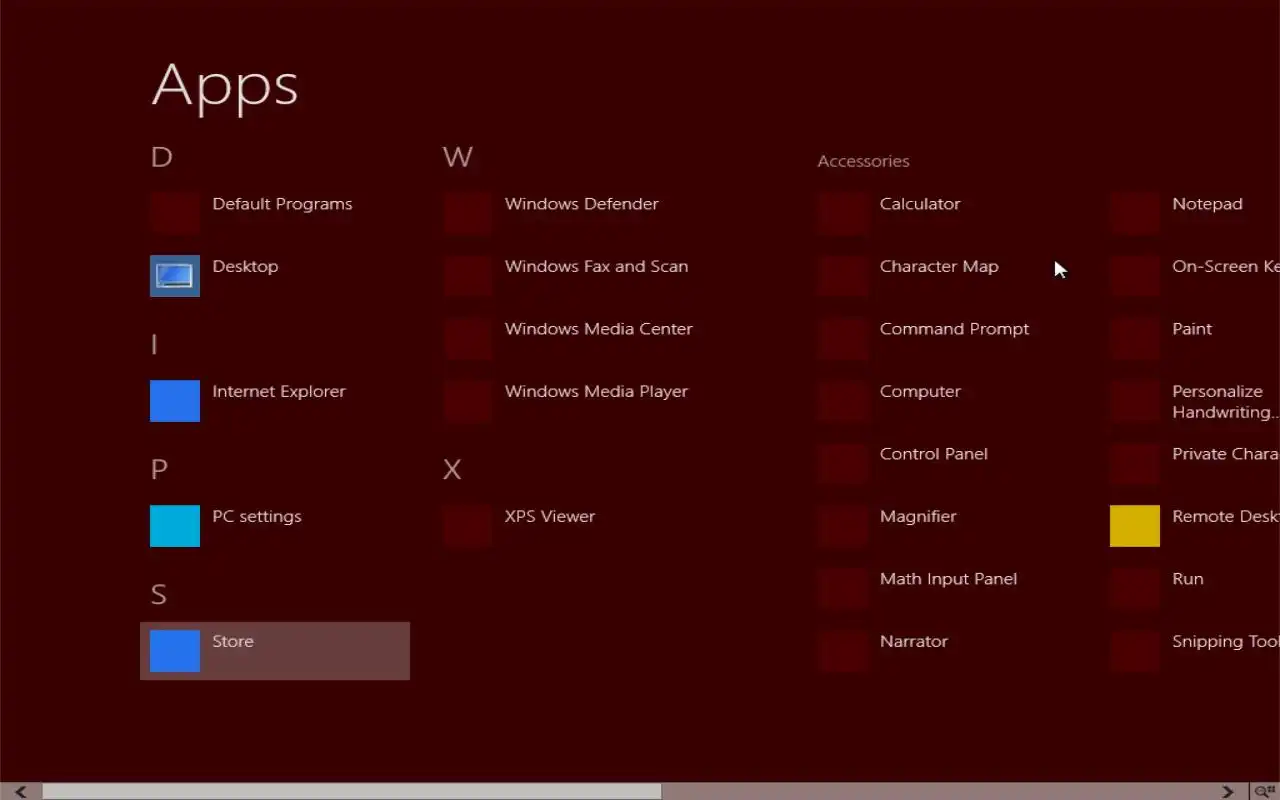Start Narrator by its label

(914, 641)
